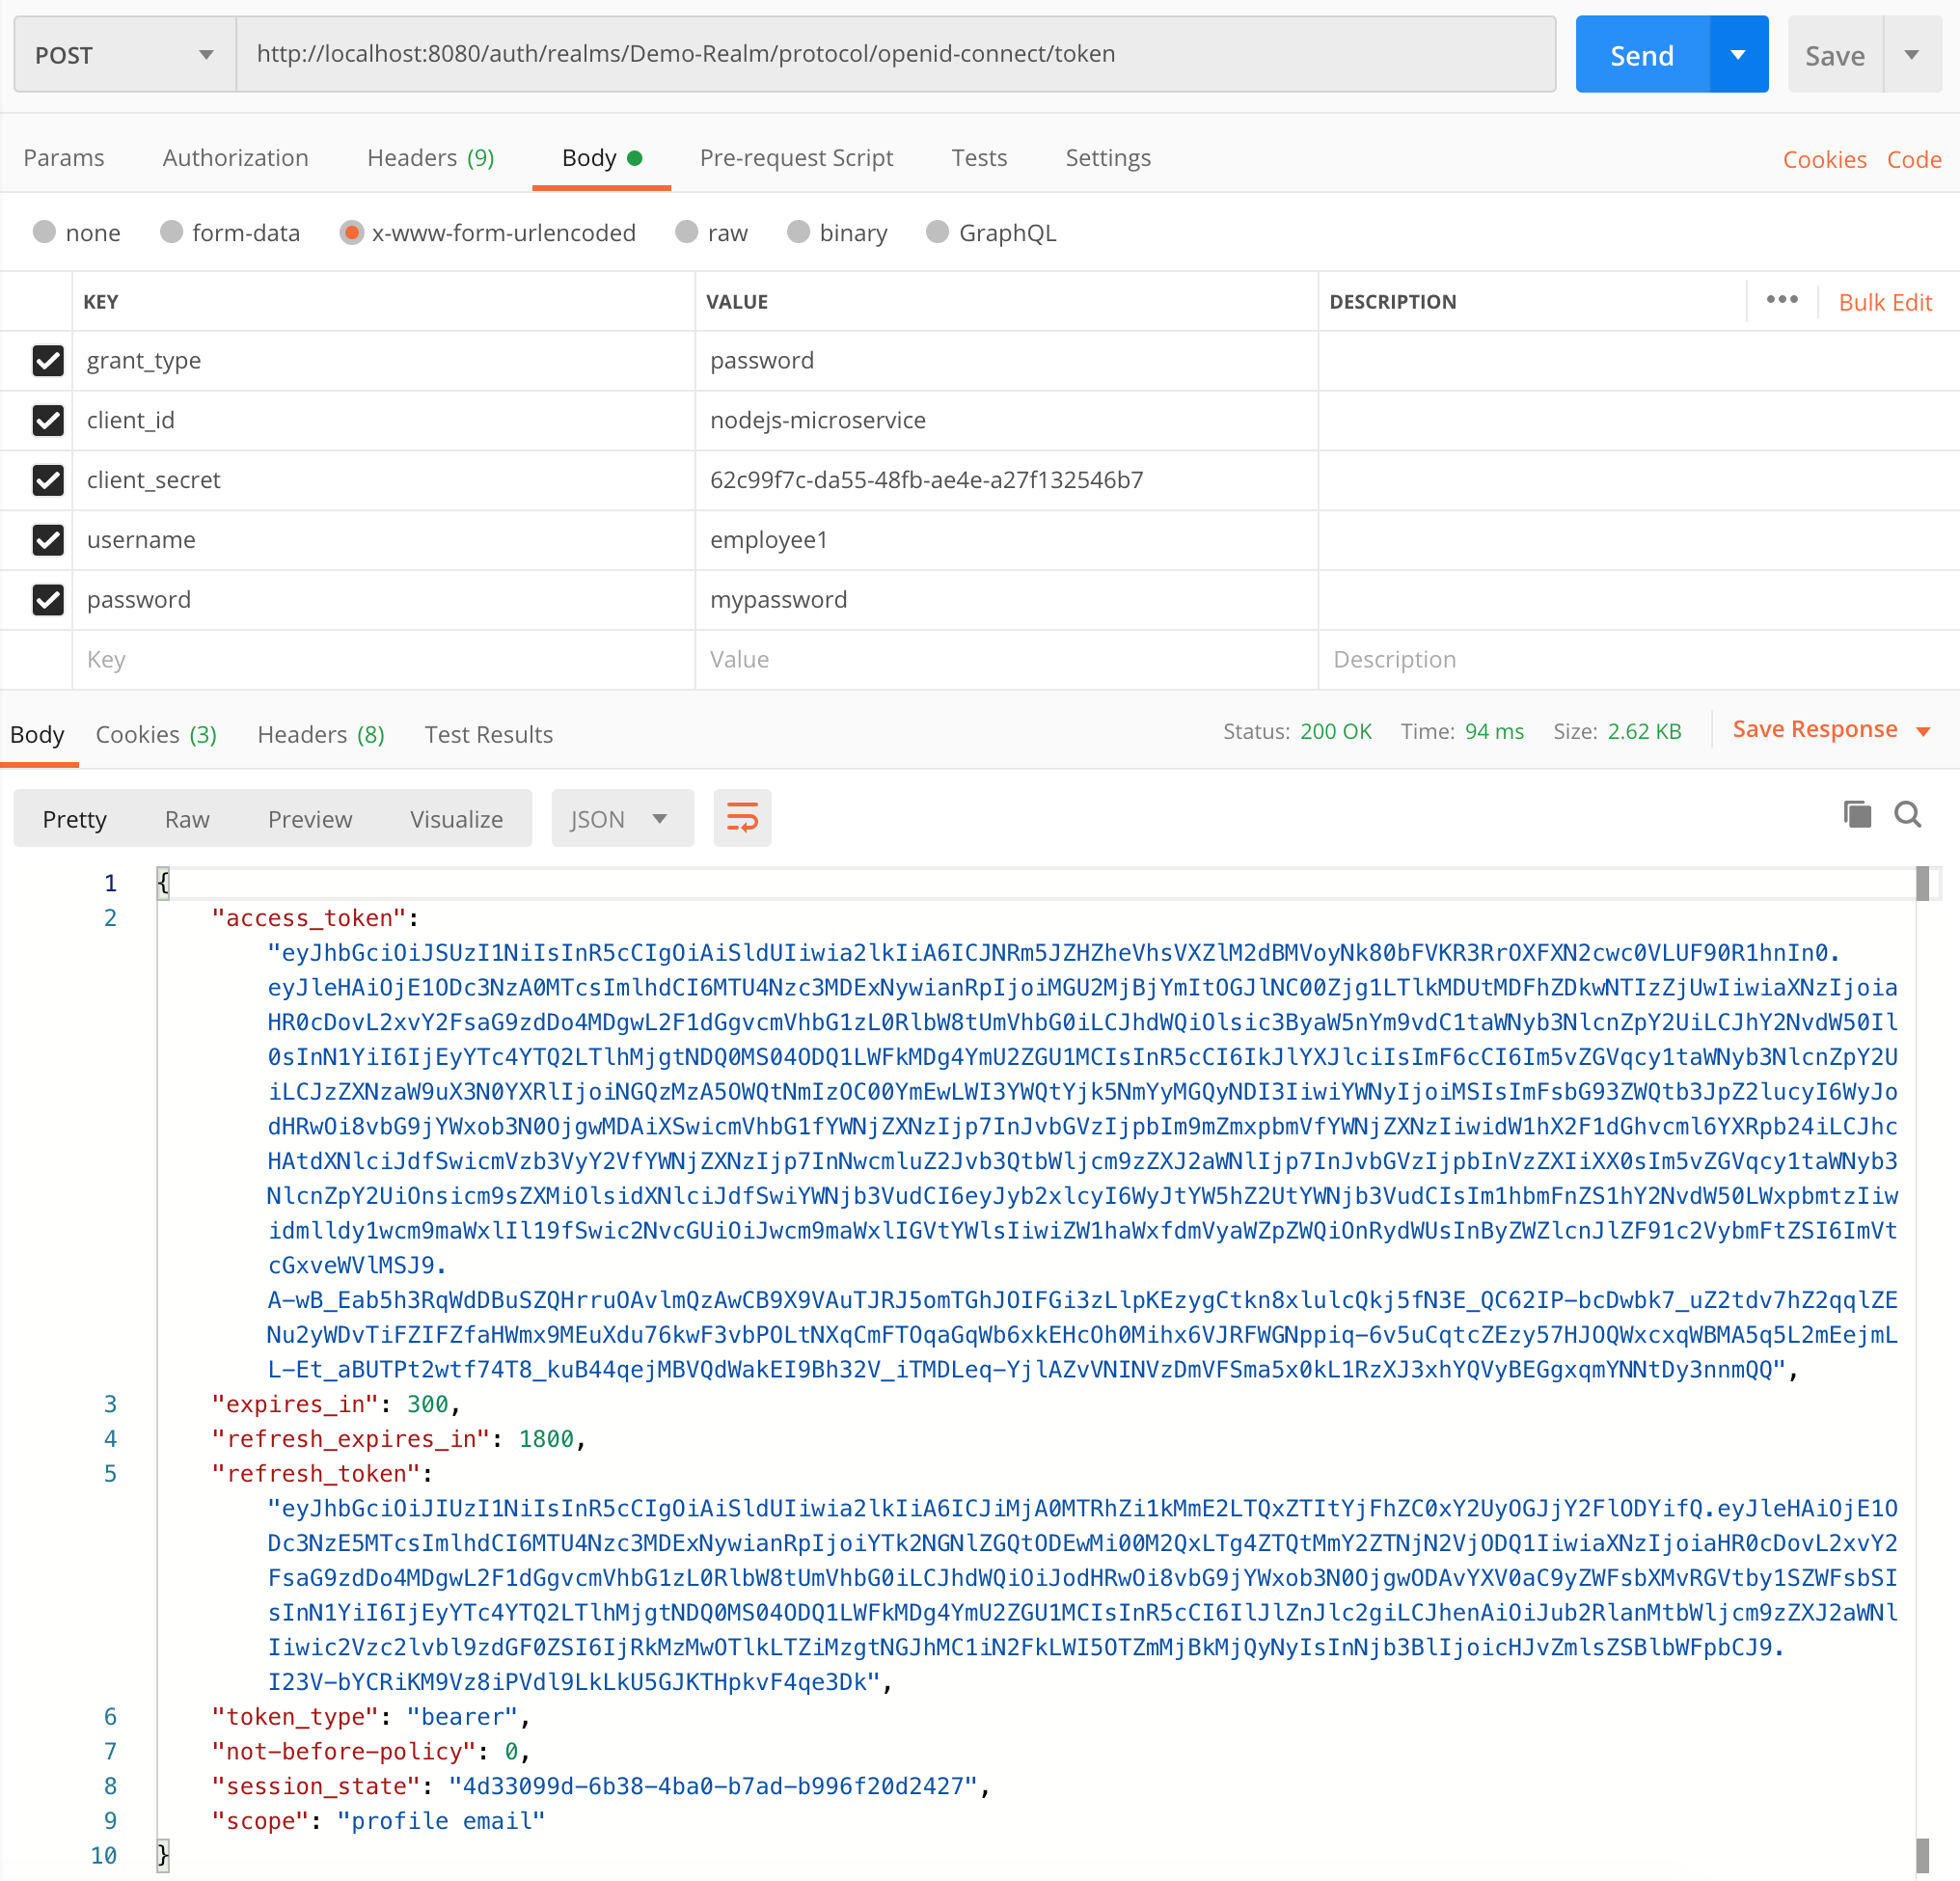Expand the POST method selector

pyautogui.click(x=125, y=55)
